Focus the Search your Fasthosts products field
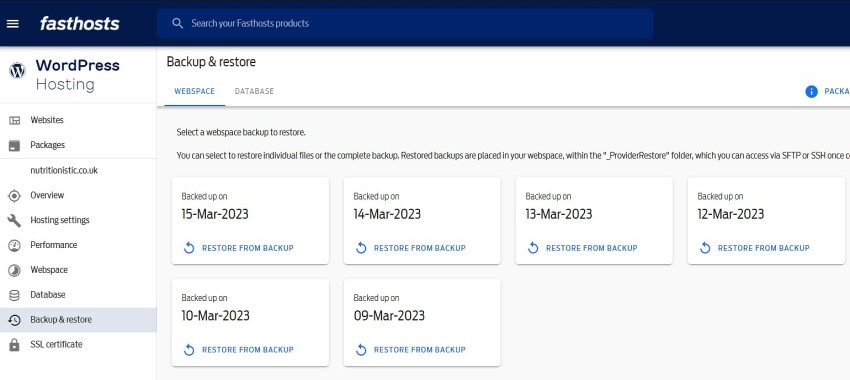Viewport: 850px width, 380px height. (405, 23)
